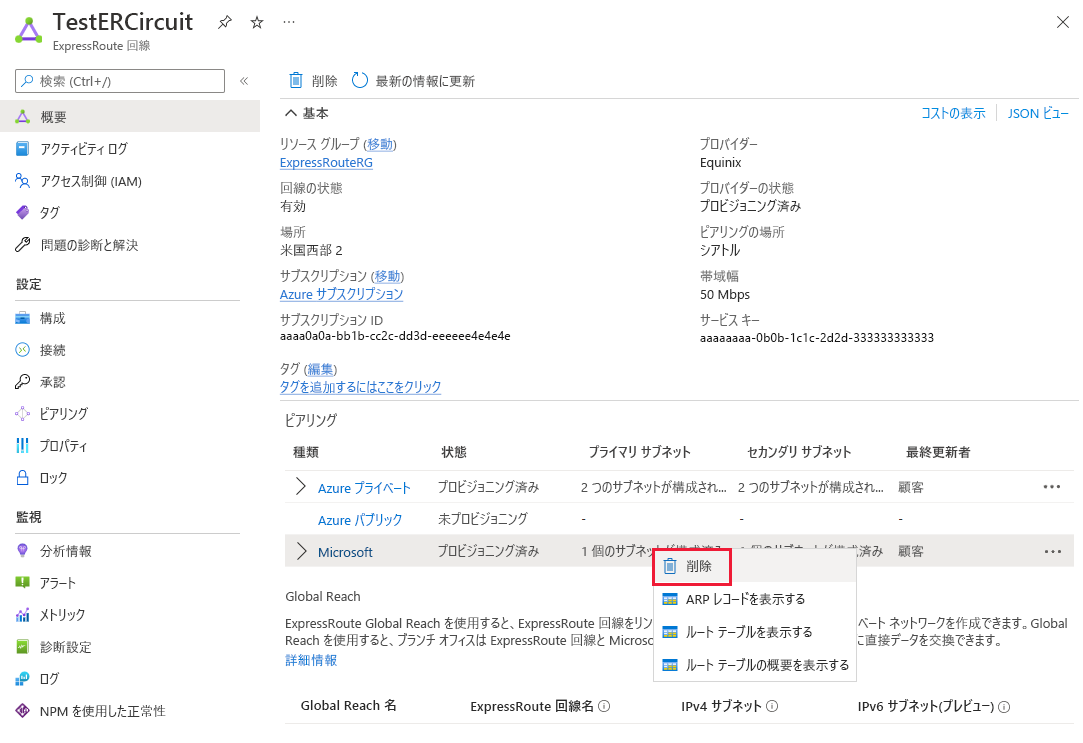Expand the Microsoft peering row
The image size is (1083, 743).
click(301, 551)
